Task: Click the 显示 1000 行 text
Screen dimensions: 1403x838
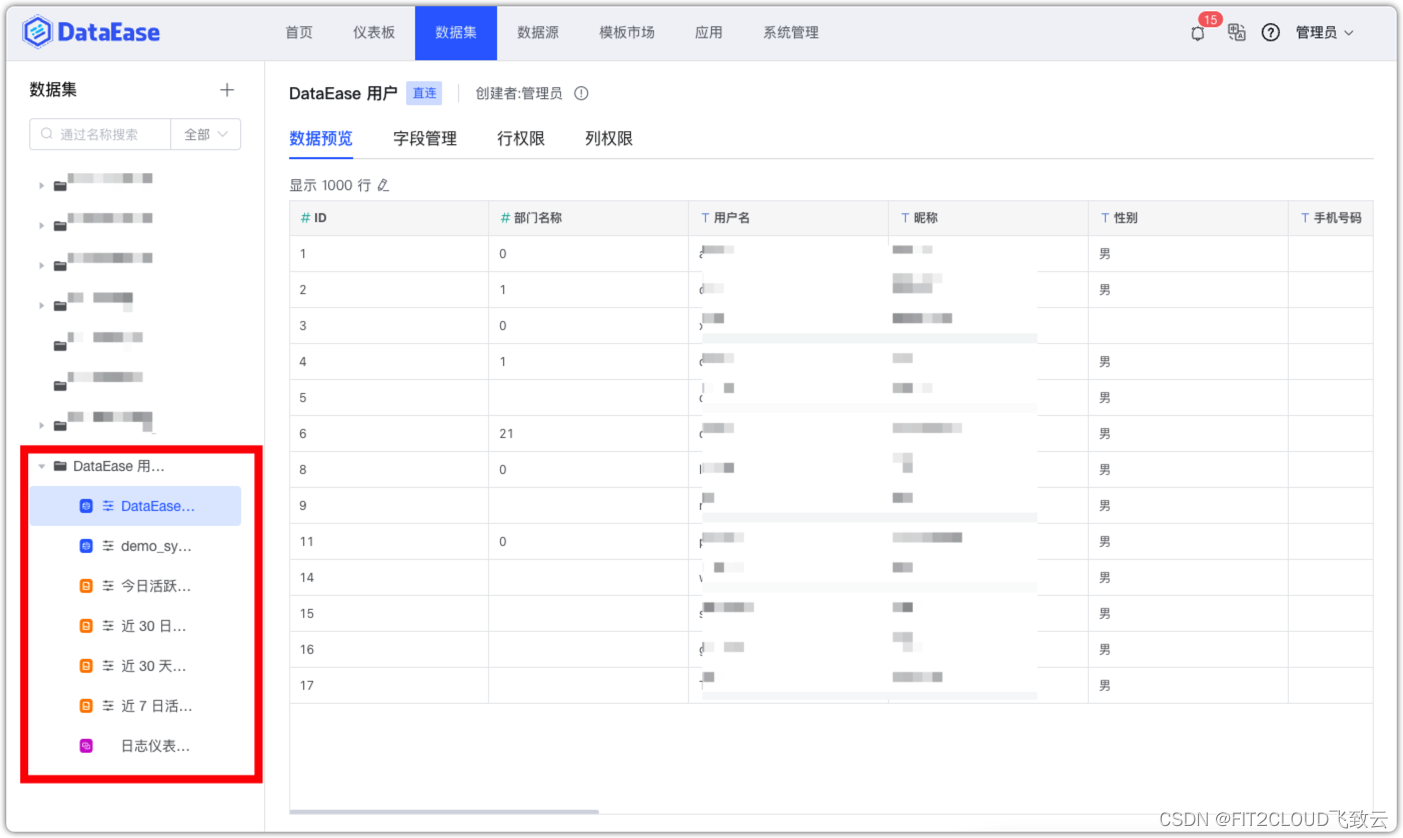Action: point(330,185)
